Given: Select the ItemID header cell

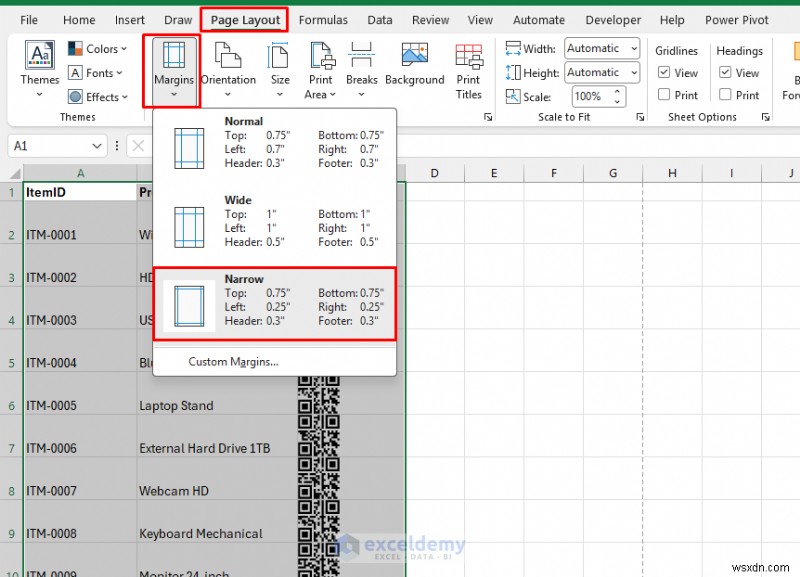Looking at the screenshot, I should (x=80, y=192).
